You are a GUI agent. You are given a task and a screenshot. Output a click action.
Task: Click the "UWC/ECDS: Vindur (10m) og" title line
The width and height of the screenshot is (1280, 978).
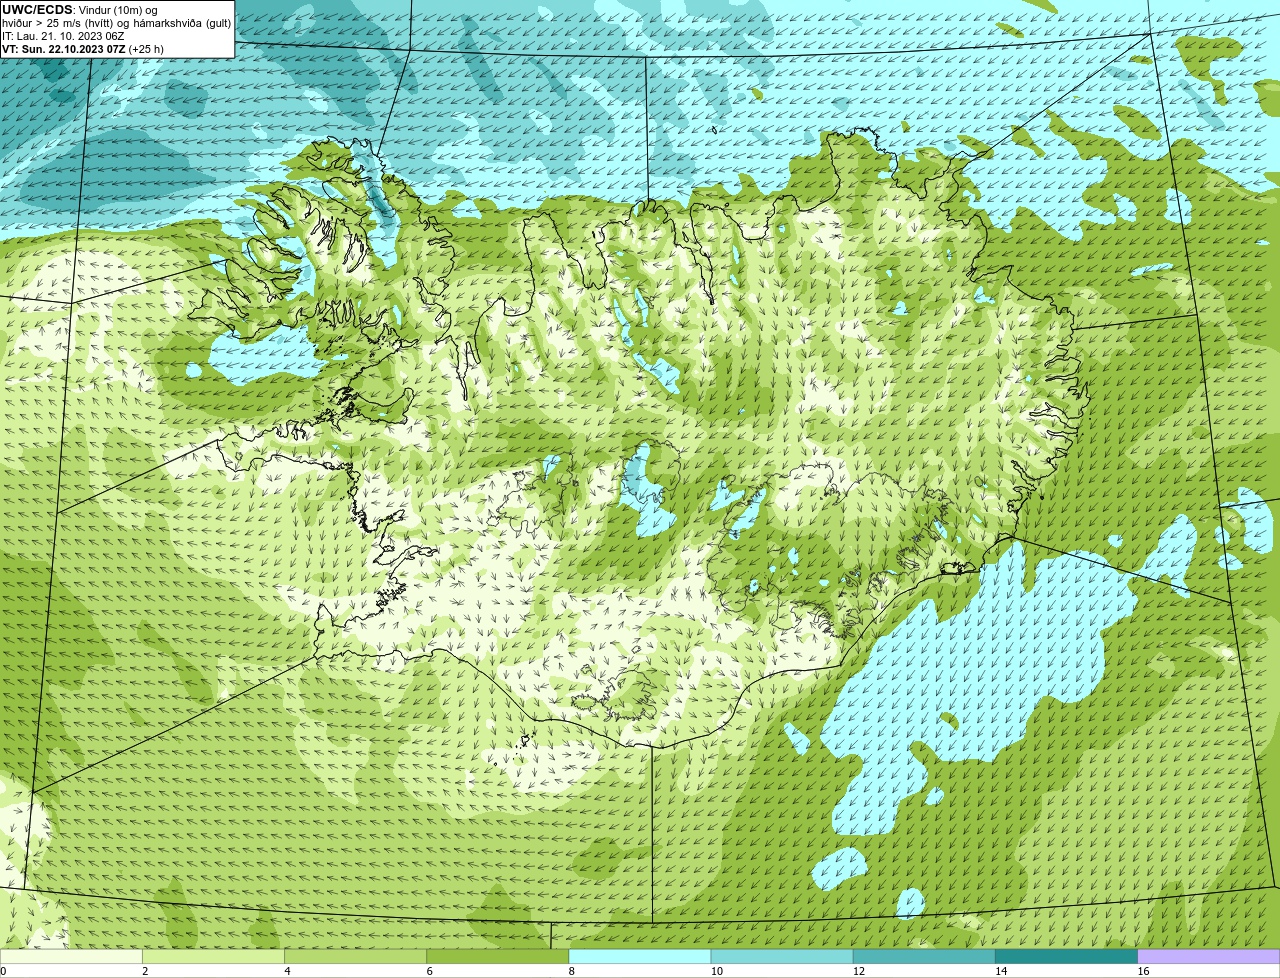(x=80, y=10)
